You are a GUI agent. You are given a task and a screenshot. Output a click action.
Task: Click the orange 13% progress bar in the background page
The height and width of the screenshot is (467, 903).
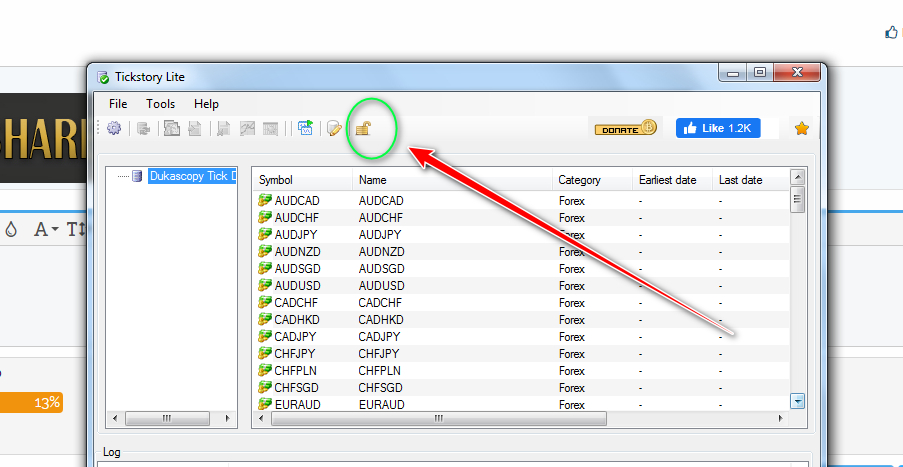[31, 403]
